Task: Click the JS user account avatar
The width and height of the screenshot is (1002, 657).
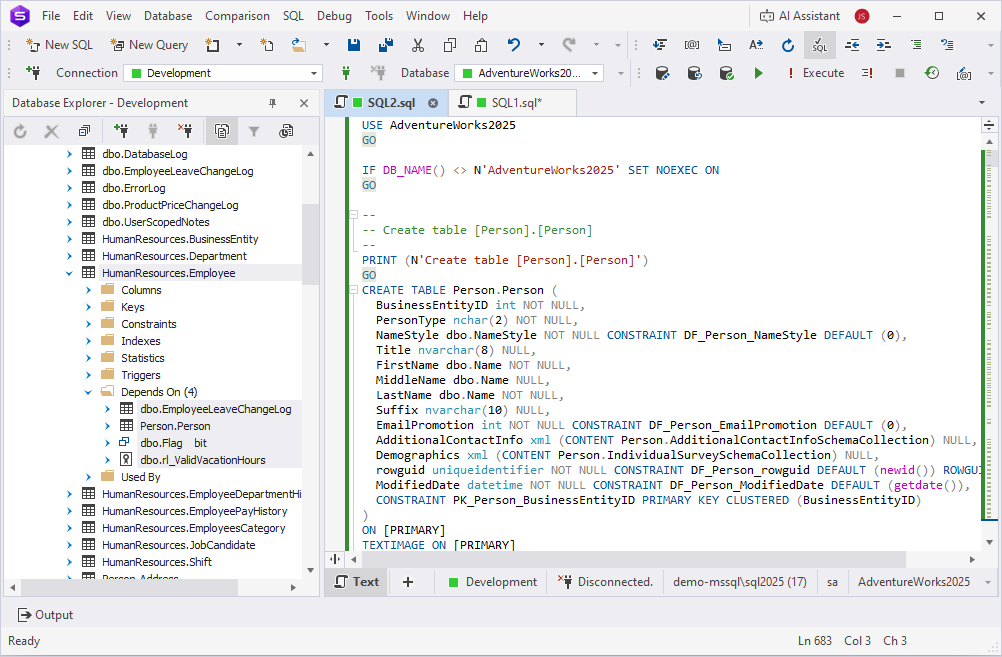Action: pyautogui.click(x=861, y=16)
